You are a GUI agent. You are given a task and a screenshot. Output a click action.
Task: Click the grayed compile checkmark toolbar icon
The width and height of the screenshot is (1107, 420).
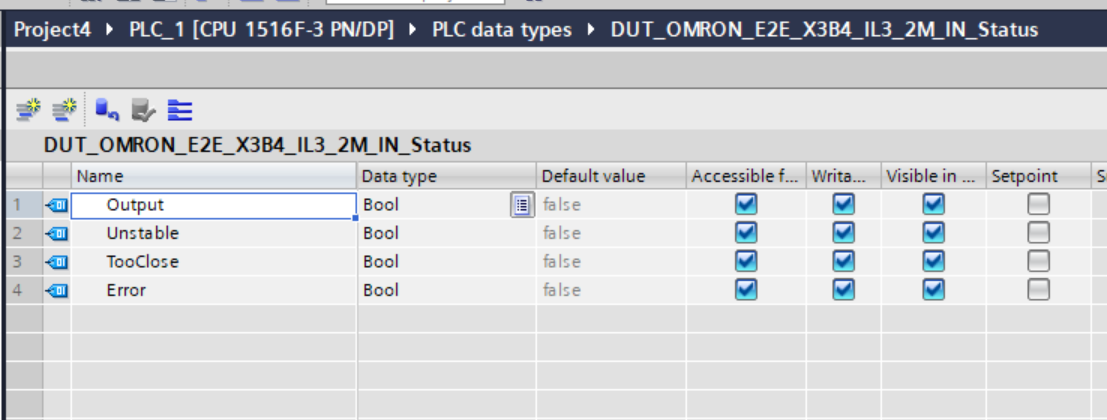[x=143, y=110]
